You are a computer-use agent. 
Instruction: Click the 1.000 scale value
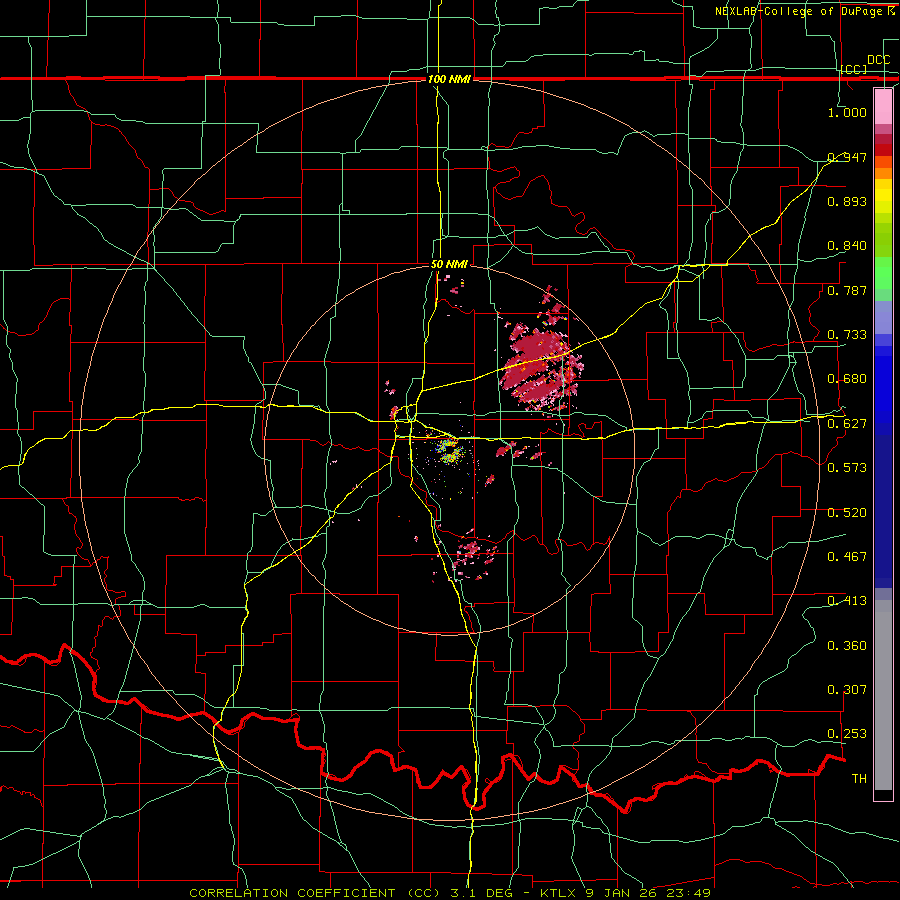point(847,112)
